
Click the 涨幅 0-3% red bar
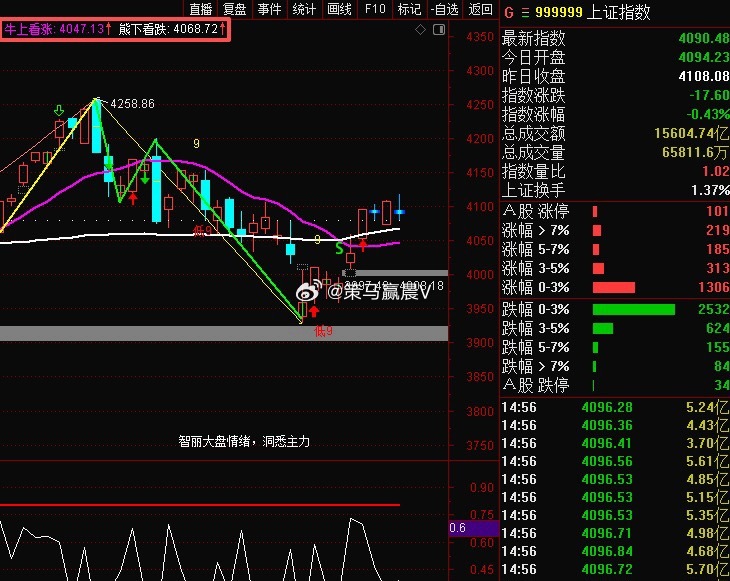pos(614,287)
